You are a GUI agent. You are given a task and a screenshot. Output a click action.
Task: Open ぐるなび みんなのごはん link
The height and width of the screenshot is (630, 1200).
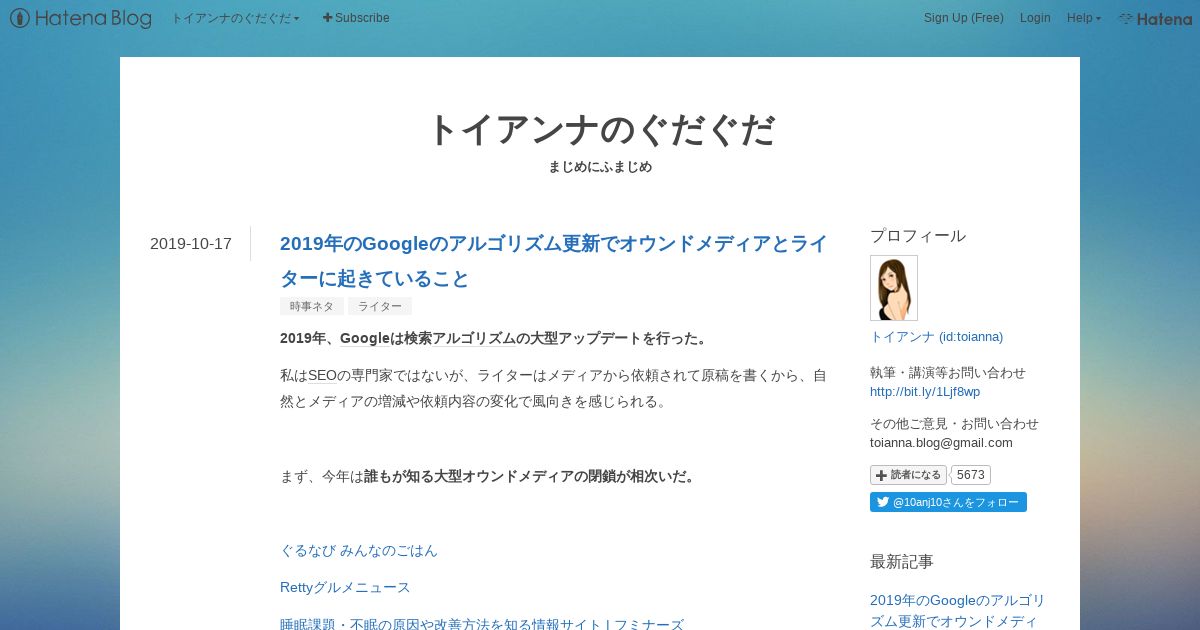coord(359,550)
